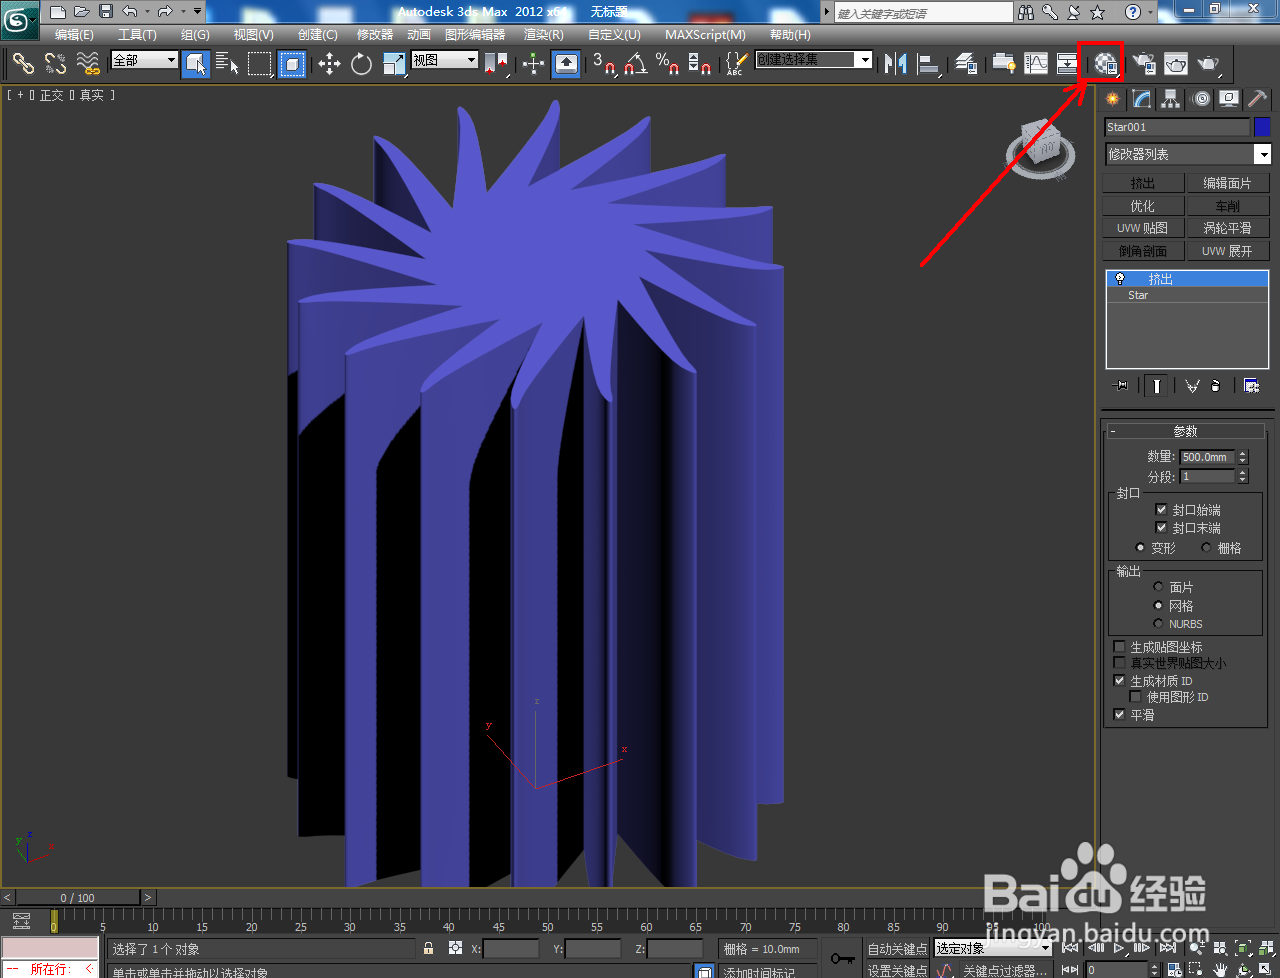Disable the 平滑 checkbox

pyautogui.click(x=1119, y=714)
